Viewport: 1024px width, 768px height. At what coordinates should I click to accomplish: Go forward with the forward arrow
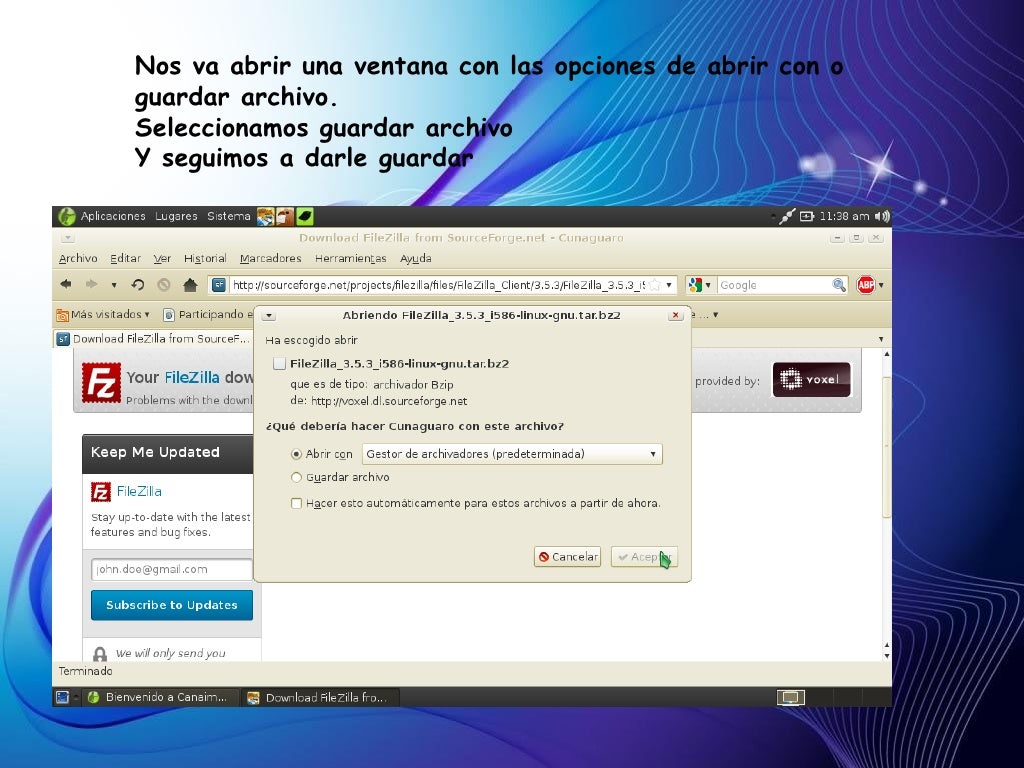91,284
